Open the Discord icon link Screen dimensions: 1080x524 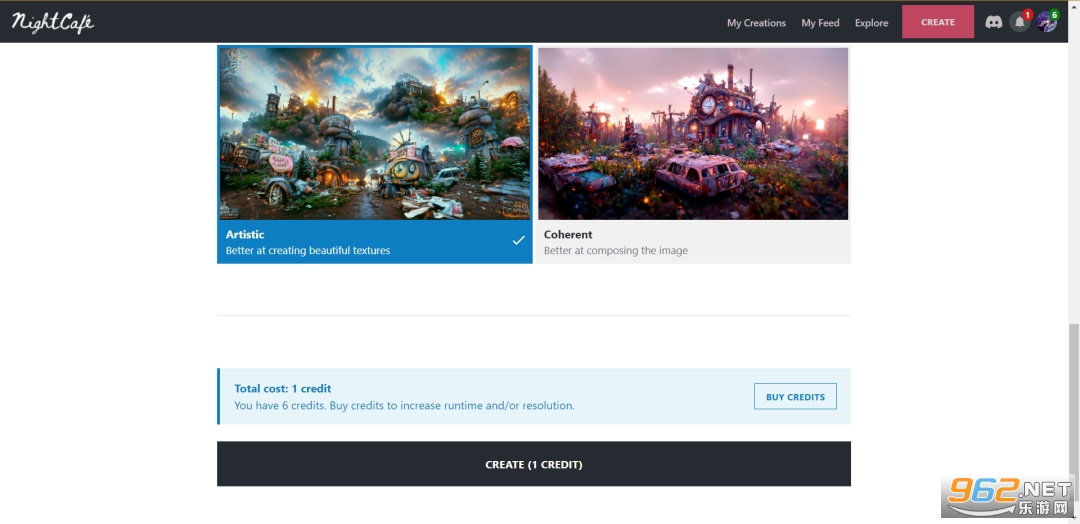click(993, 22)
